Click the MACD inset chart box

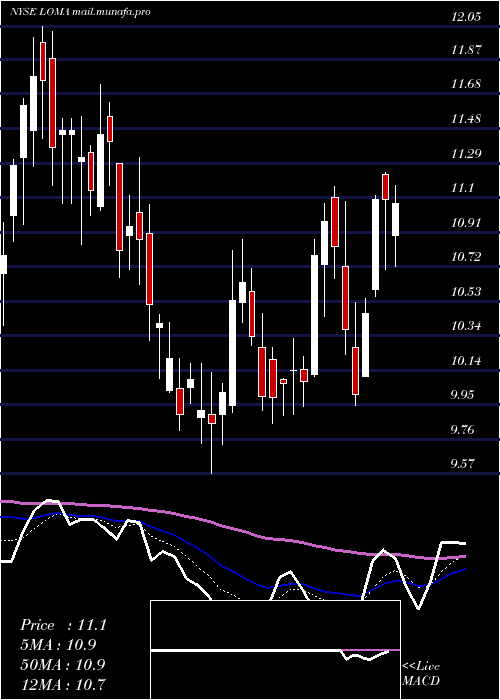tap(275, 650)
